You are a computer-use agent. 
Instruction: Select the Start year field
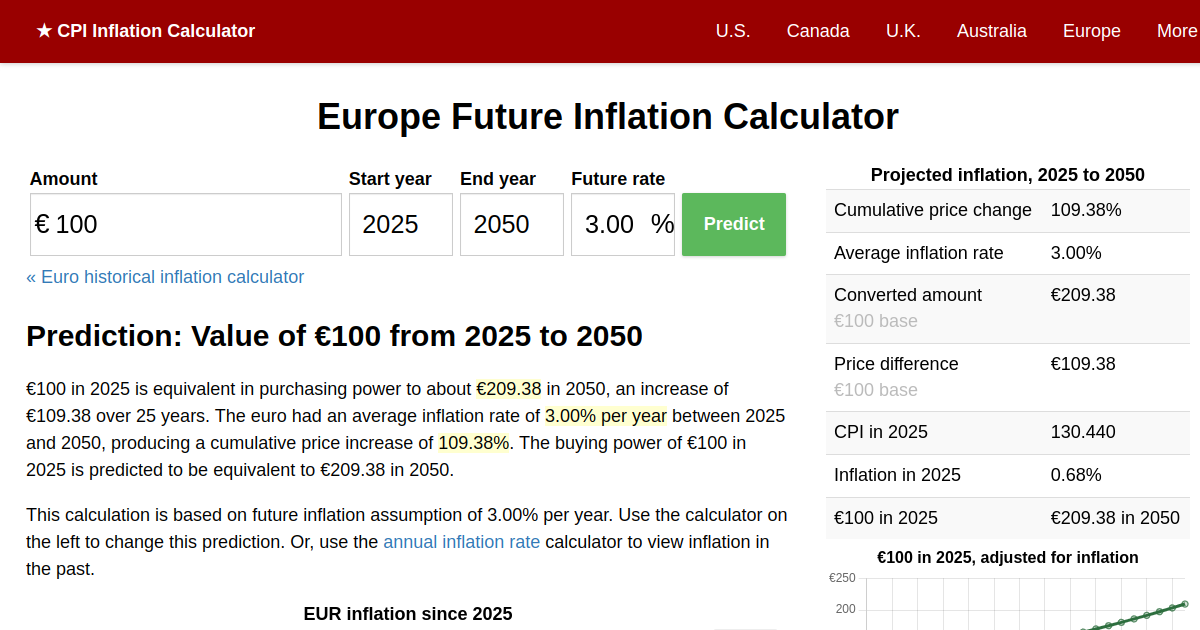pos(400,224)
